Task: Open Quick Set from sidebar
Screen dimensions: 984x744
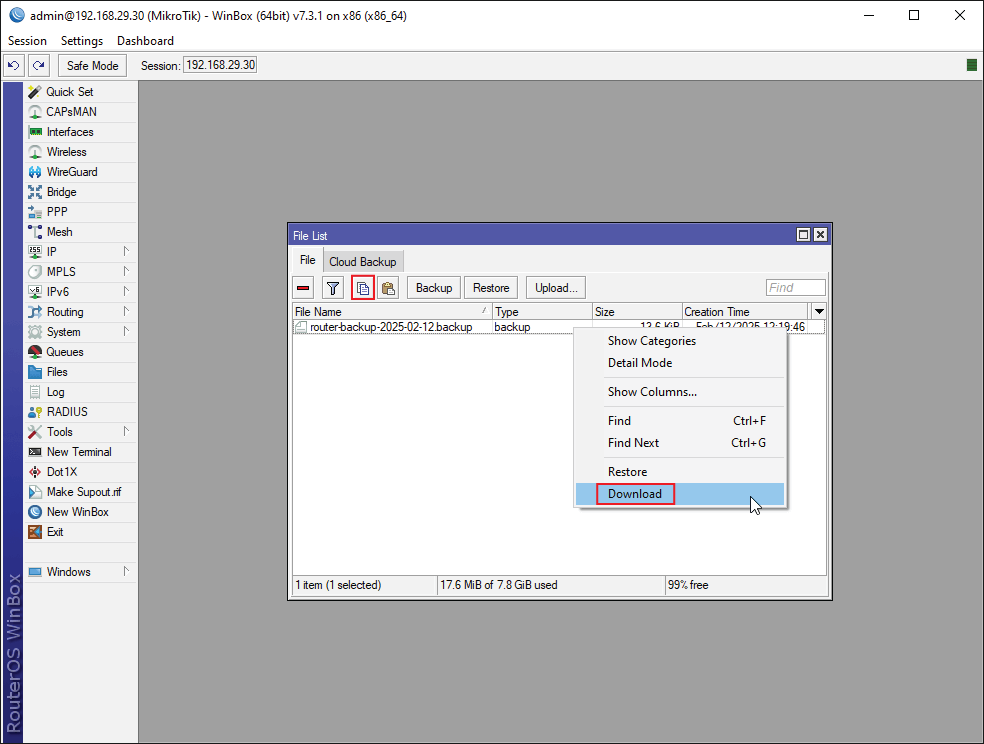Action: (68, 91)
